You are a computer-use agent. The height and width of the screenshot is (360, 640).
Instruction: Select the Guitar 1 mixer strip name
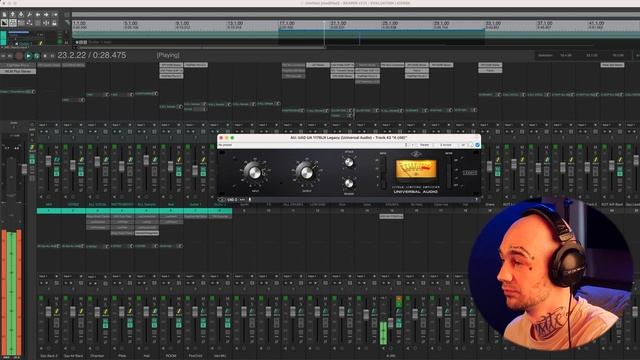click(x=195, y=204)
